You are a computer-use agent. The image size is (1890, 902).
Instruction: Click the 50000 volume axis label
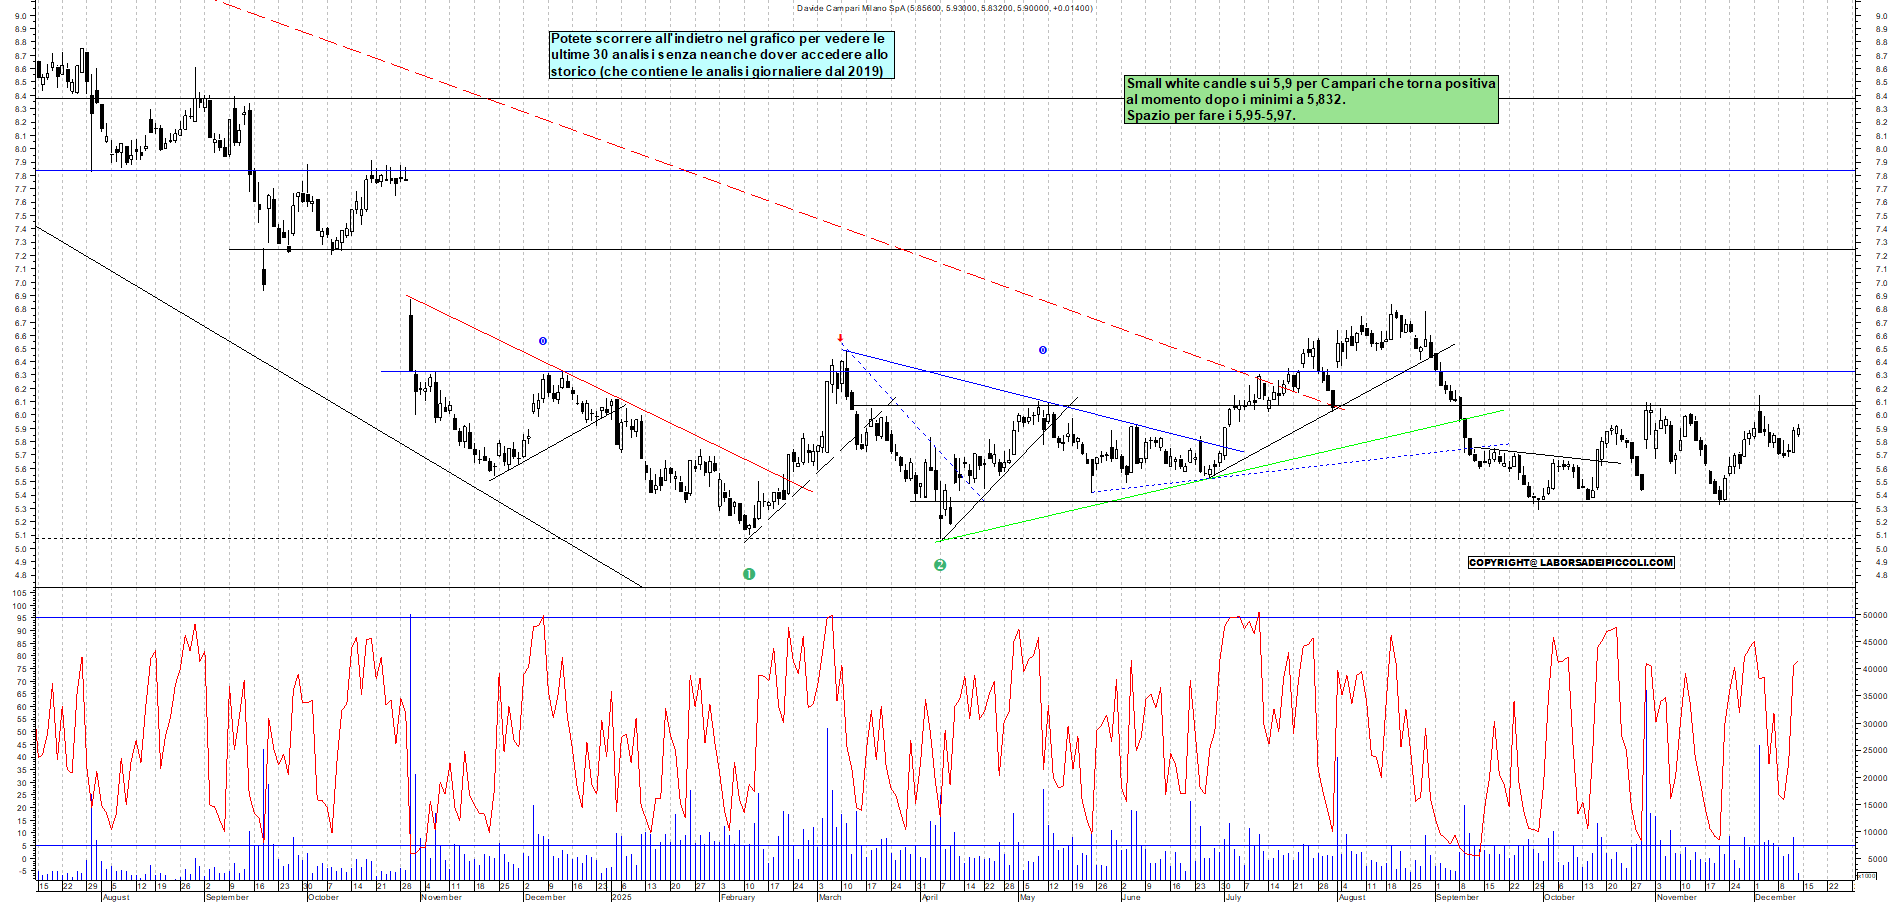(1874, 616)
